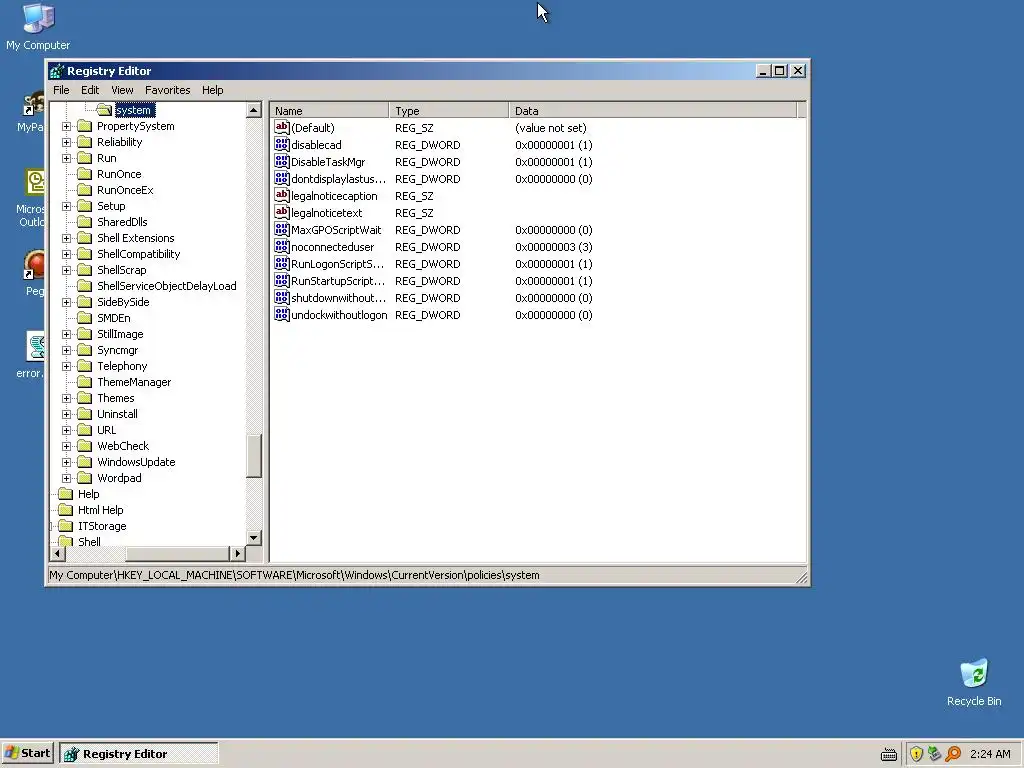This screenshot has height=768, width=1024.
Task: Click tree horizontal scroll right arrow
Action: click(x=238, y=553)
